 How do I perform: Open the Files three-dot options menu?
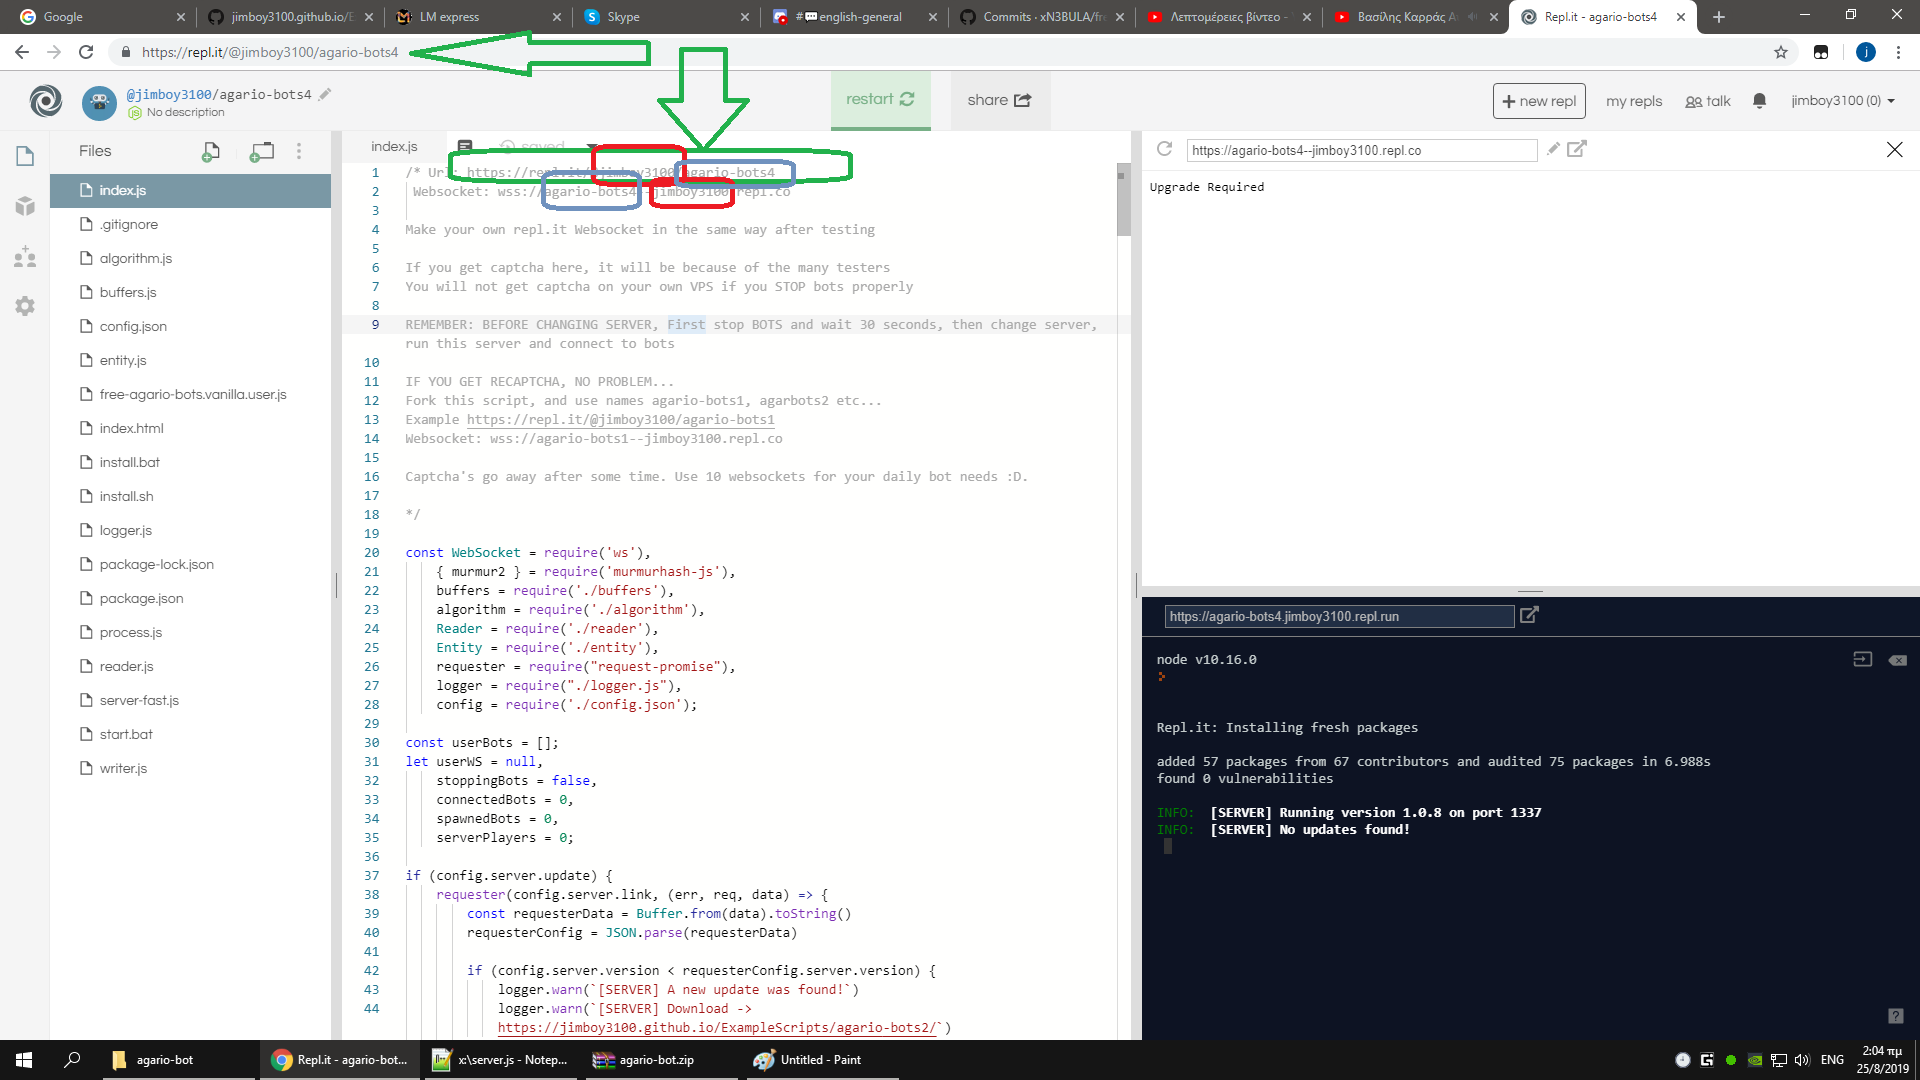point(299,151)
